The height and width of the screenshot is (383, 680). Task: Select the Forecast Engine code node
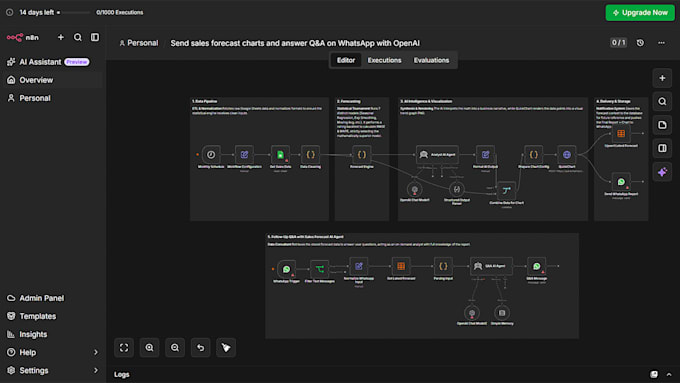(x=362, y=154)
